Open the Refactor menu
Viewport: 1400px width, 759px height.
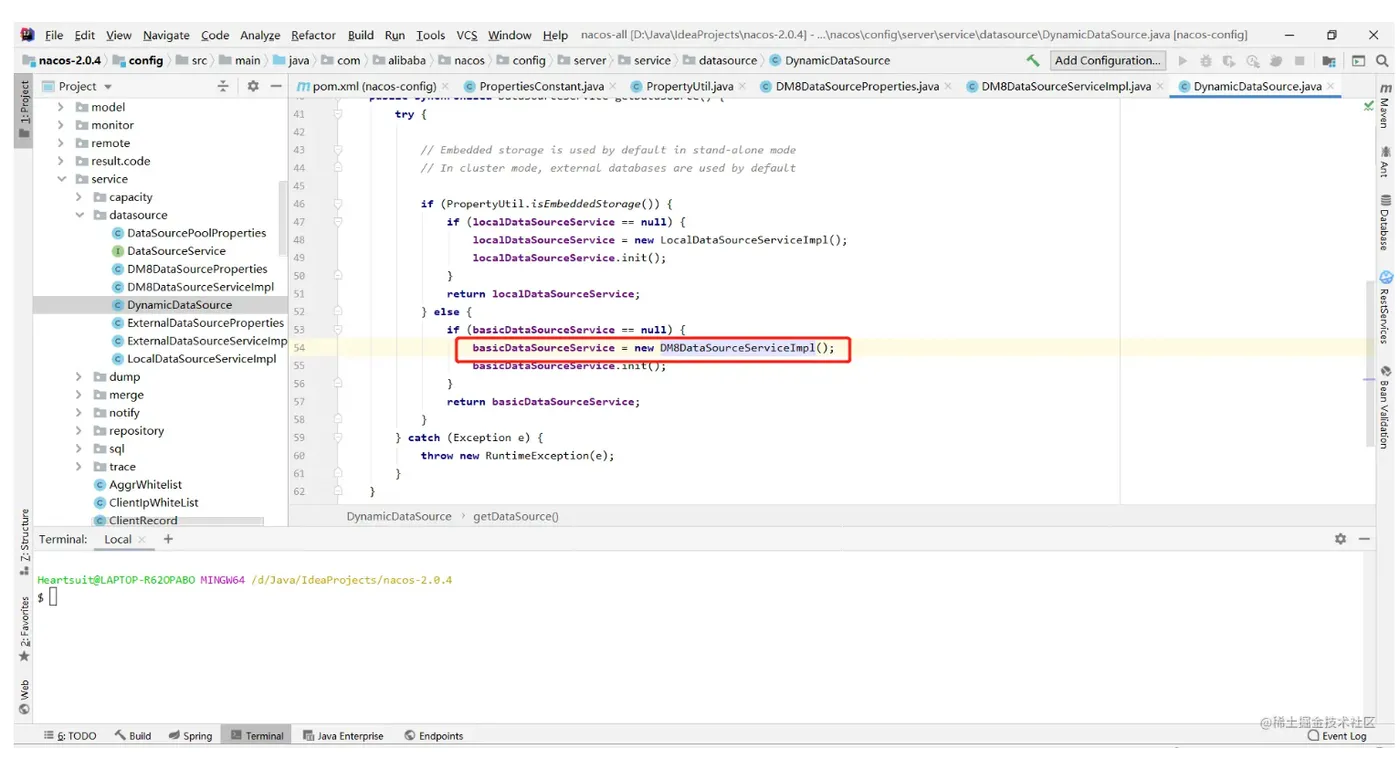click(313, 35)
